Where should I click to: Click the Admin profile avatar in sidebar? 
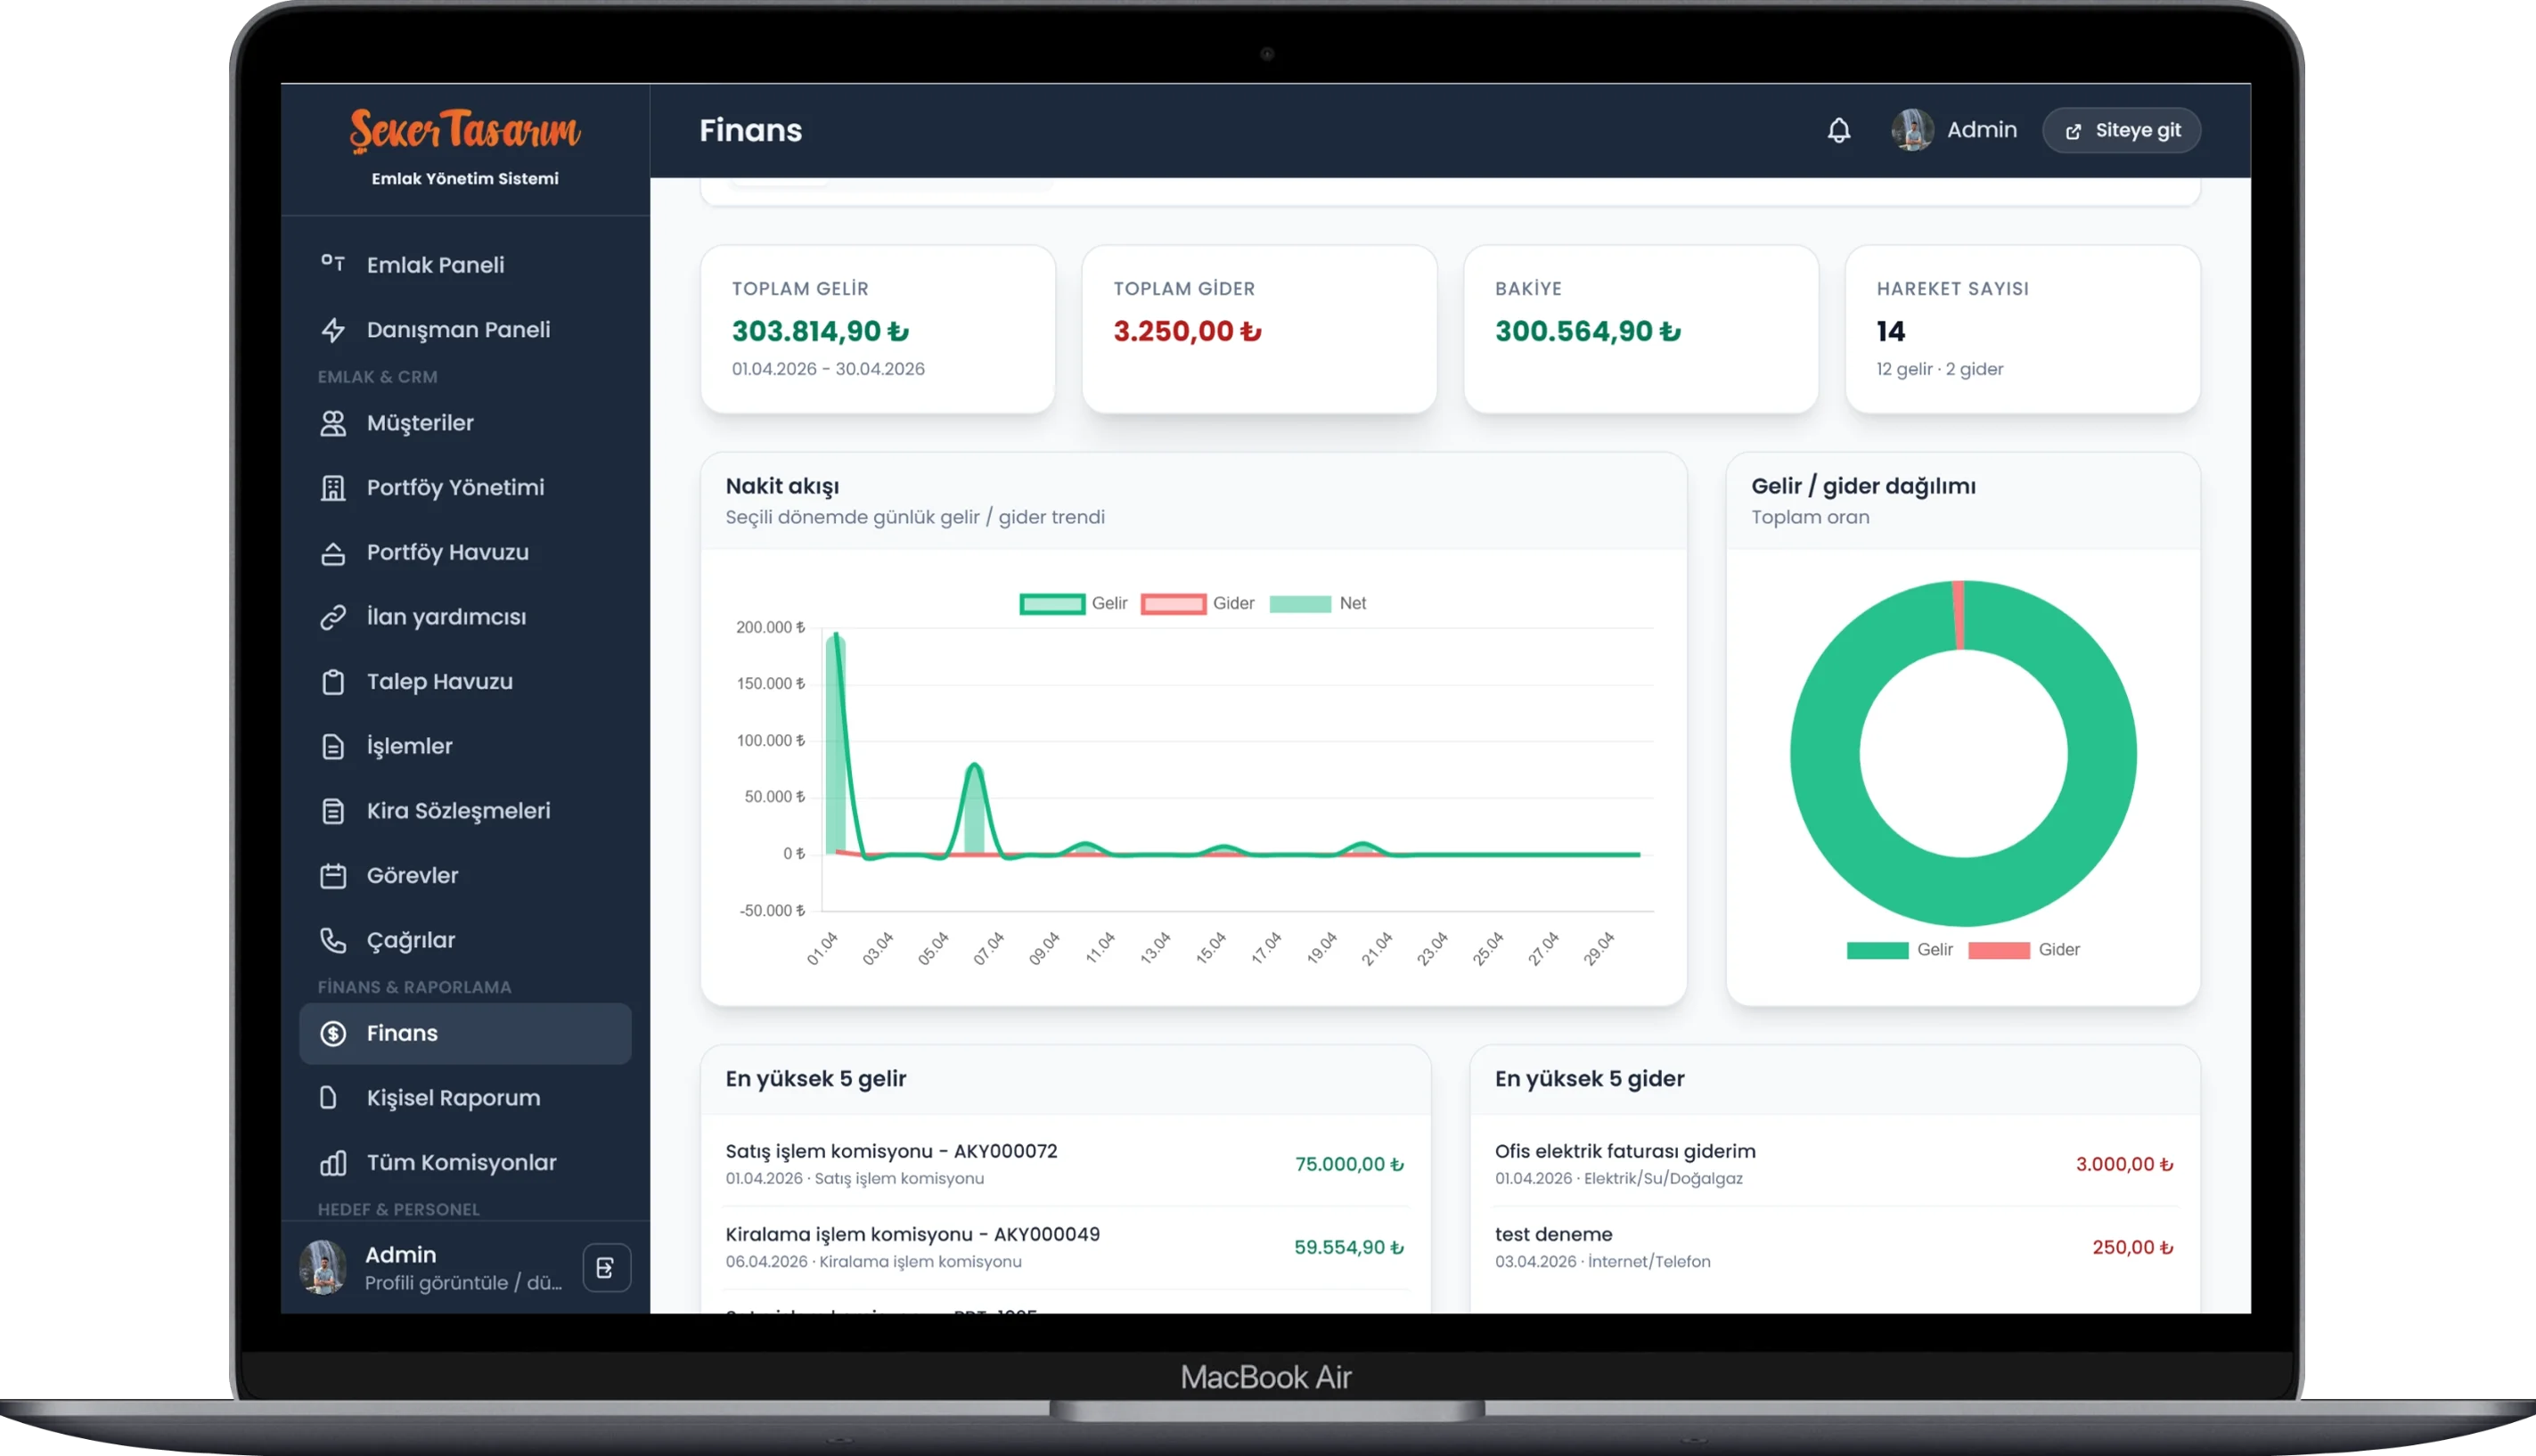point(323,1268)
